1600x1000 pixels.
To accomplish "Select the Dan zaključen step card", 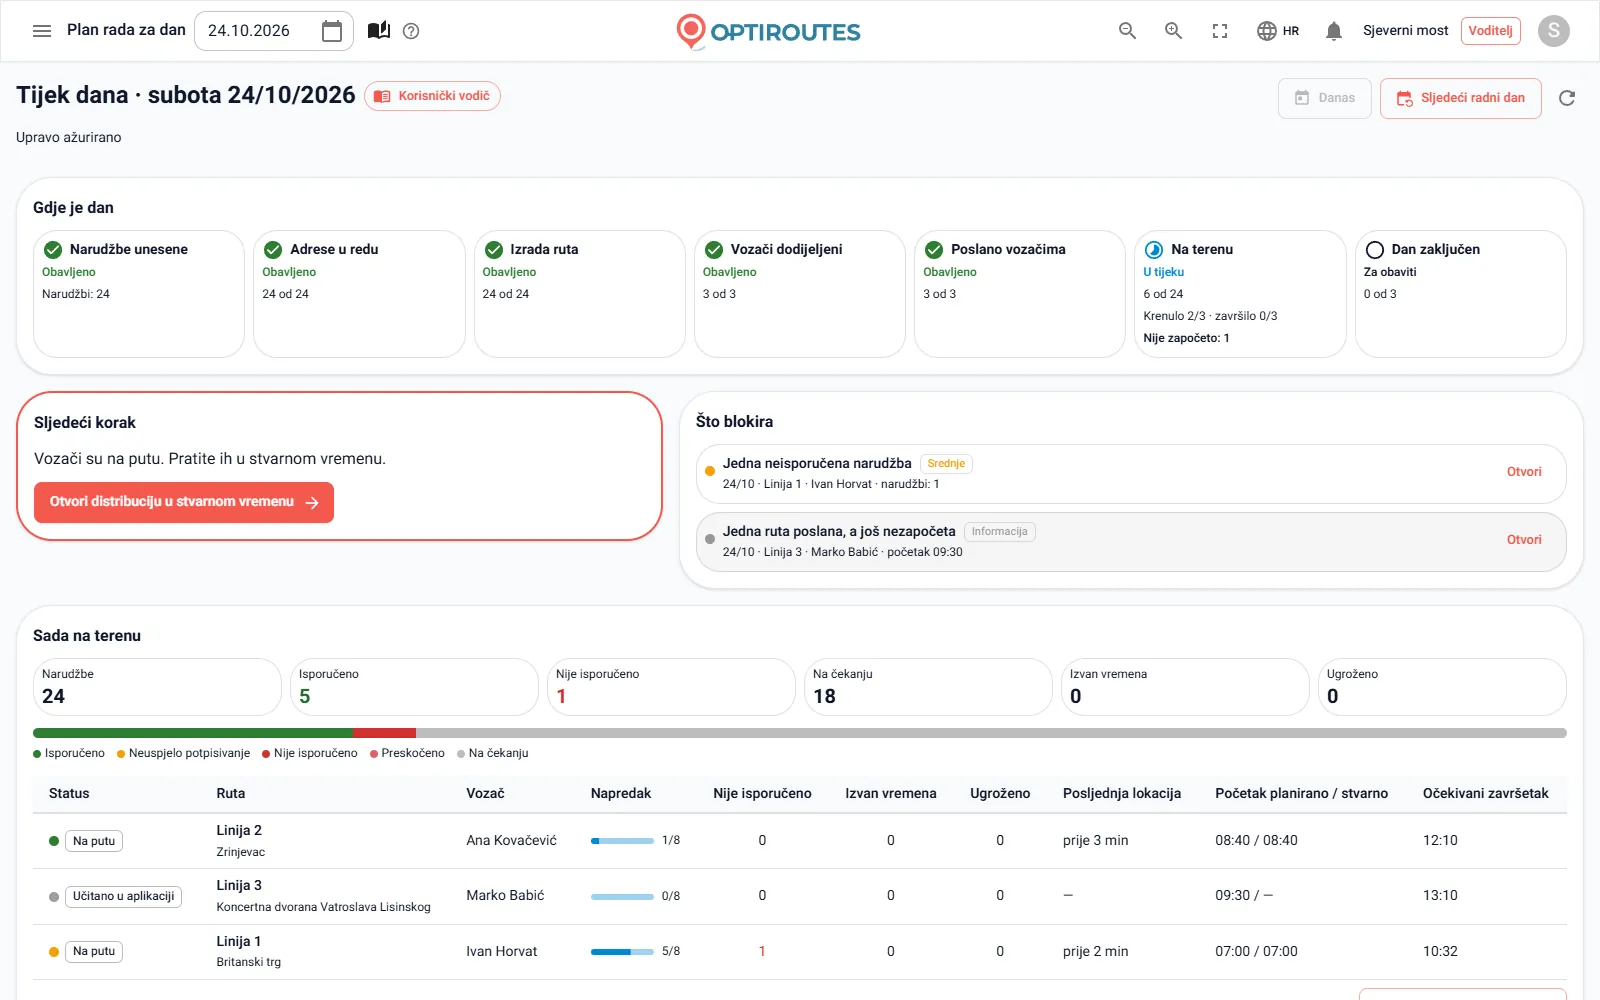I will coord(1461,294).
